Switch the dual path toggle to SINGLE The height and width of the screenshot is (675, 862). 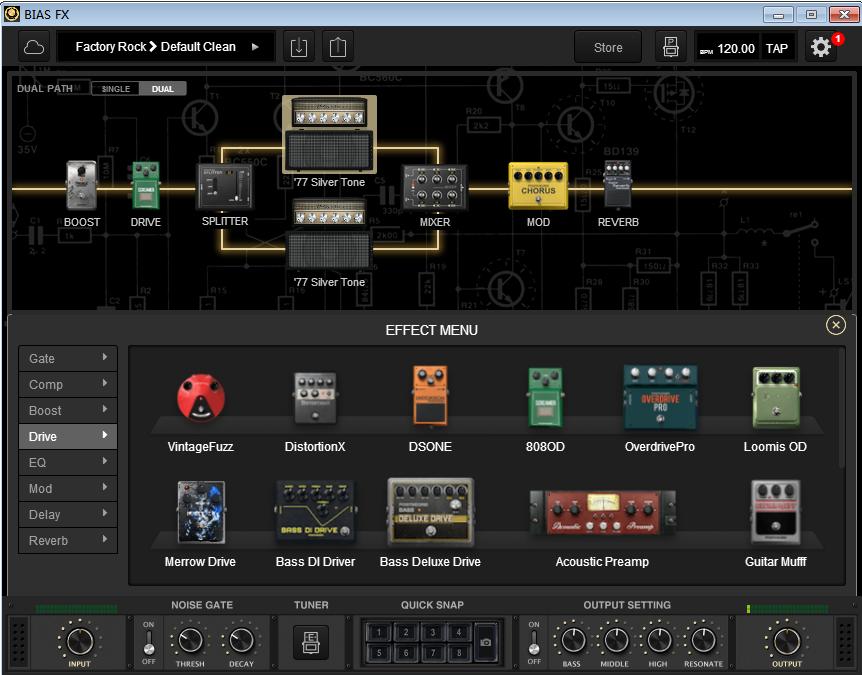tap(115, 88)
